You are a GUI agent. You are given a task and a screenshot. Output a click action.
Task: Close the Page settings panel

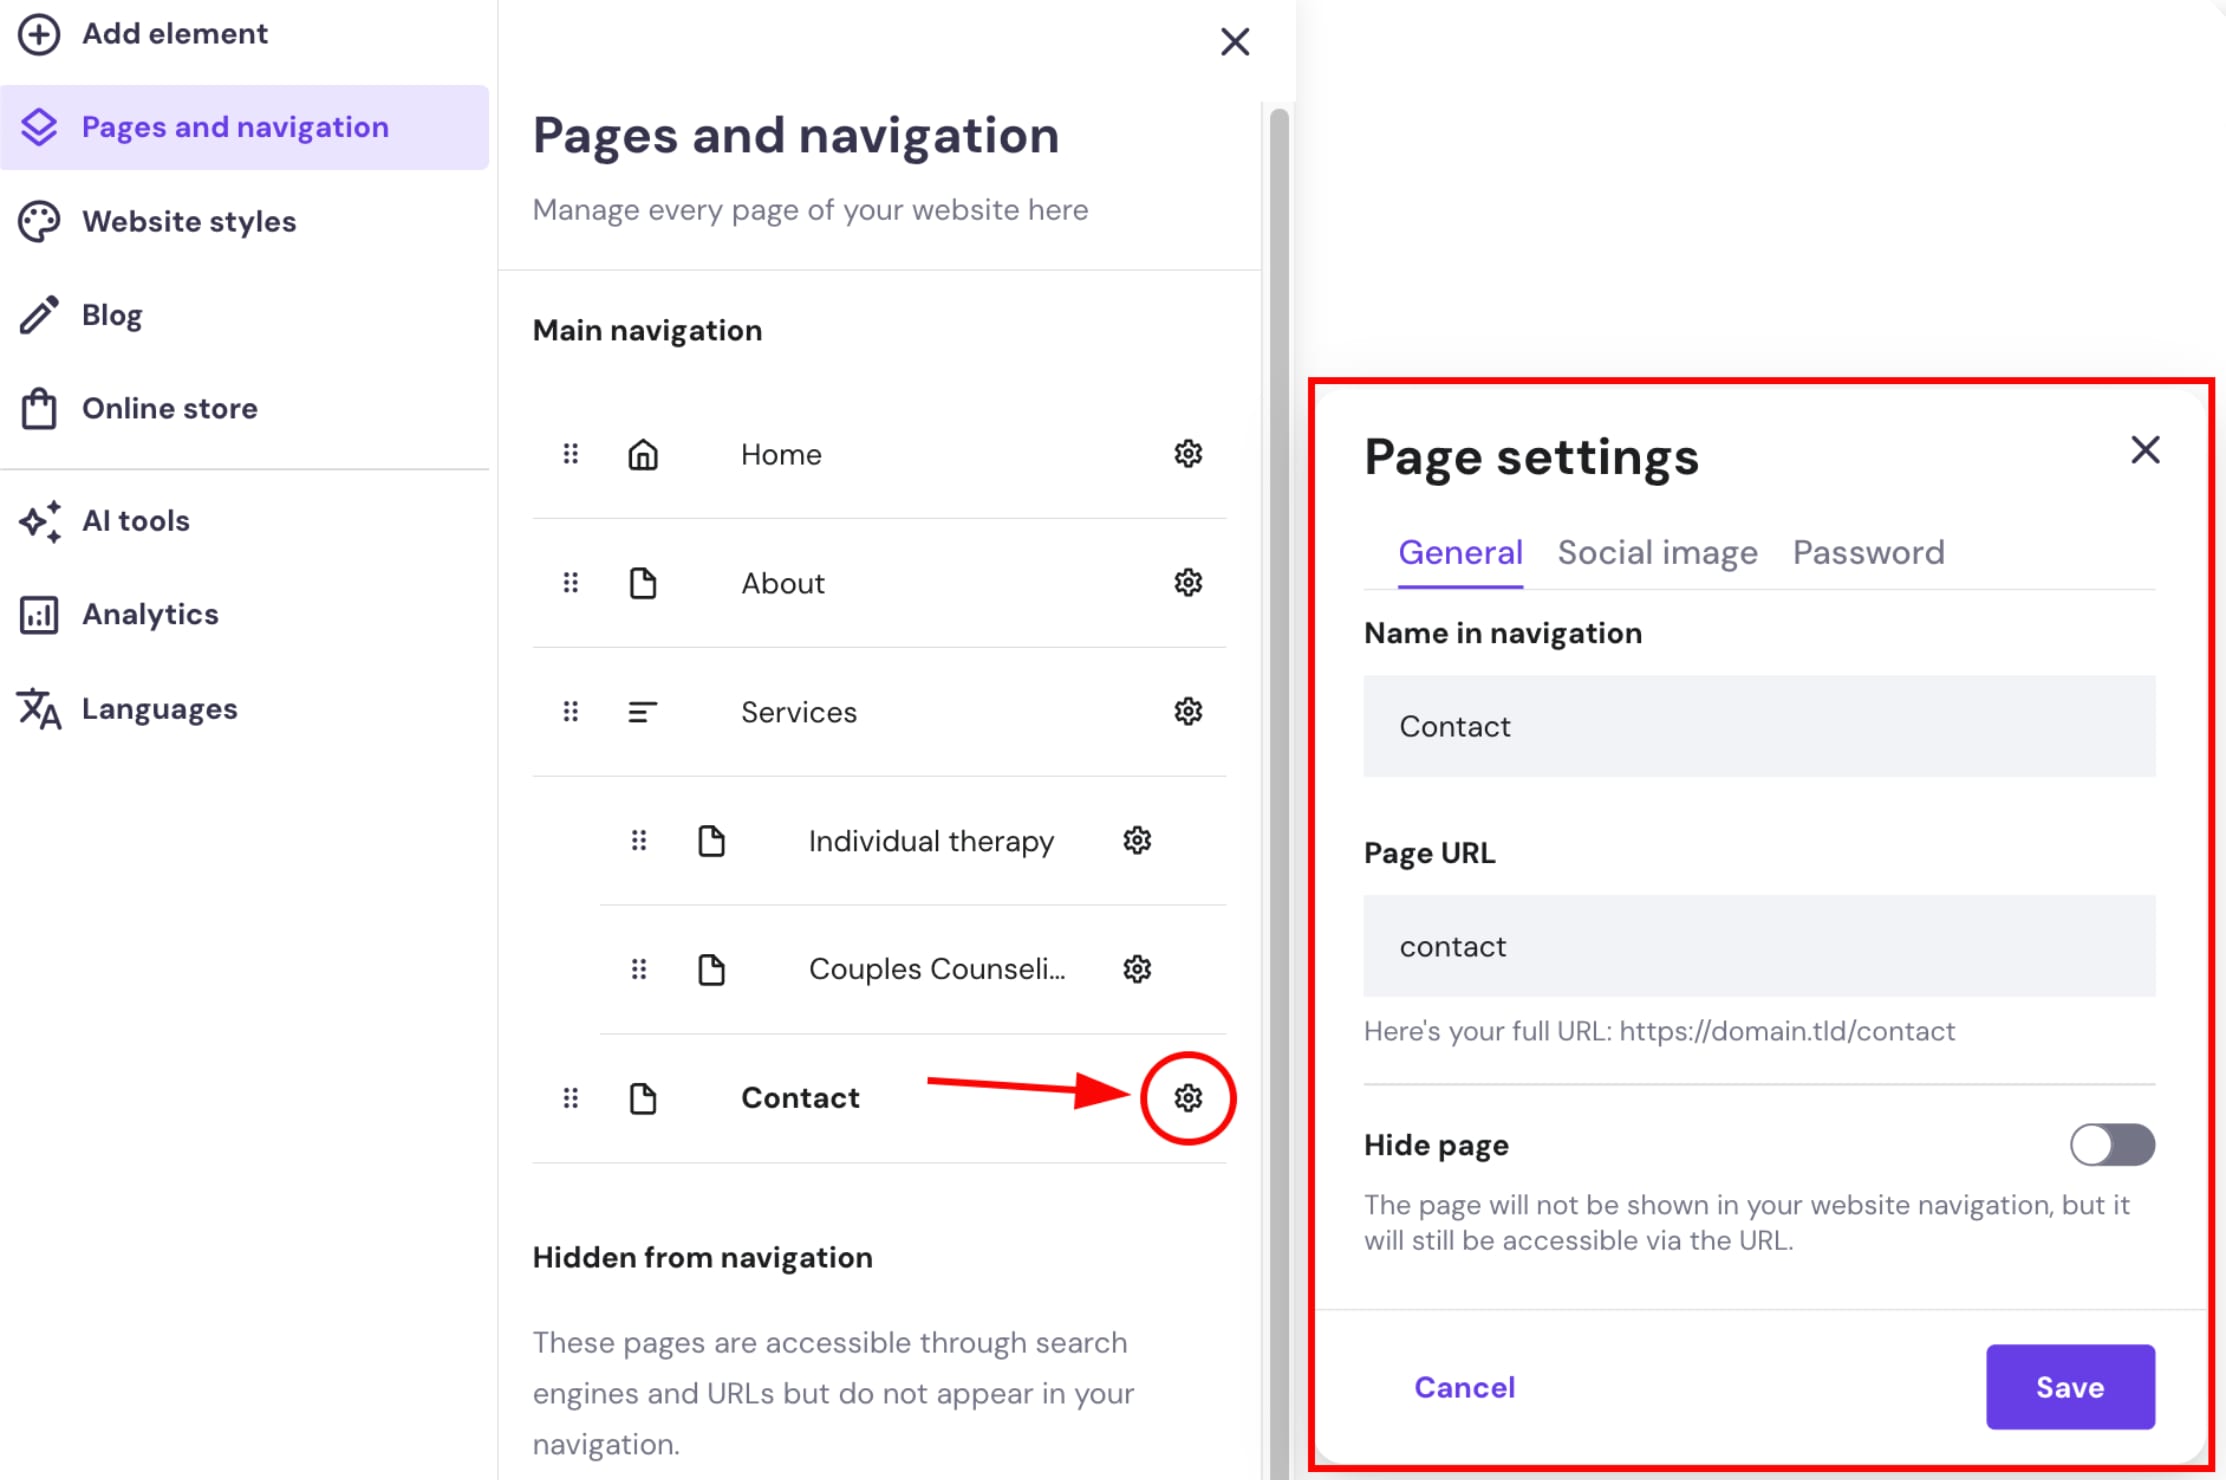(2145, 450)
